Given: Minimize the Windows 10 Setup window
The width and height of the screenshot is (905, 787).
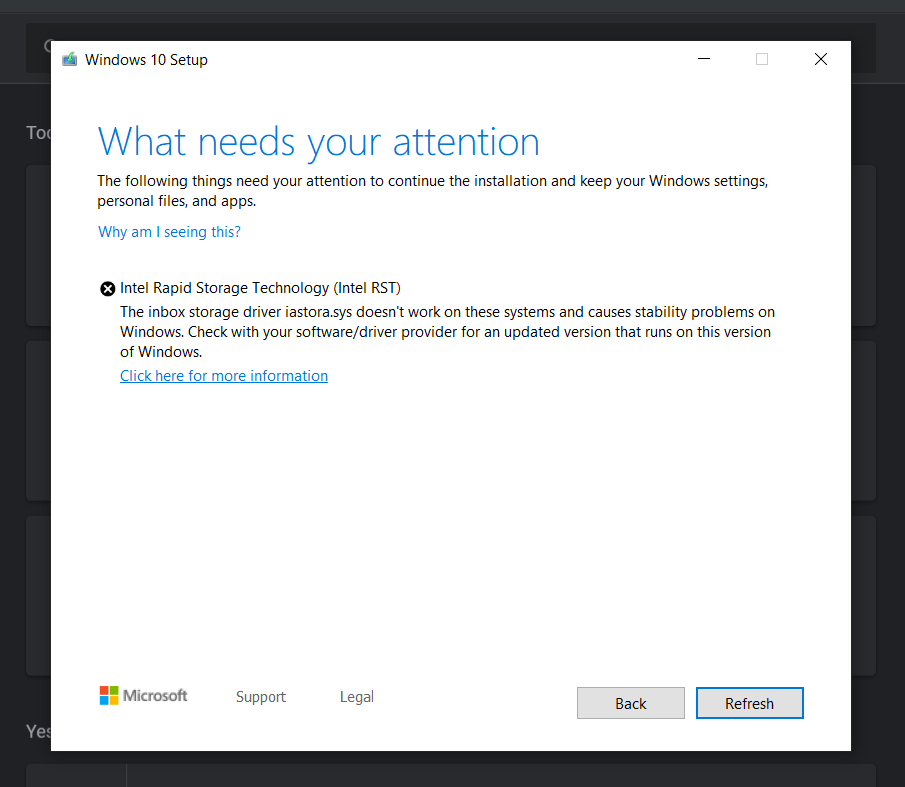Looking at the screenshot, I should pyautogui.click(x=703, y=60).
